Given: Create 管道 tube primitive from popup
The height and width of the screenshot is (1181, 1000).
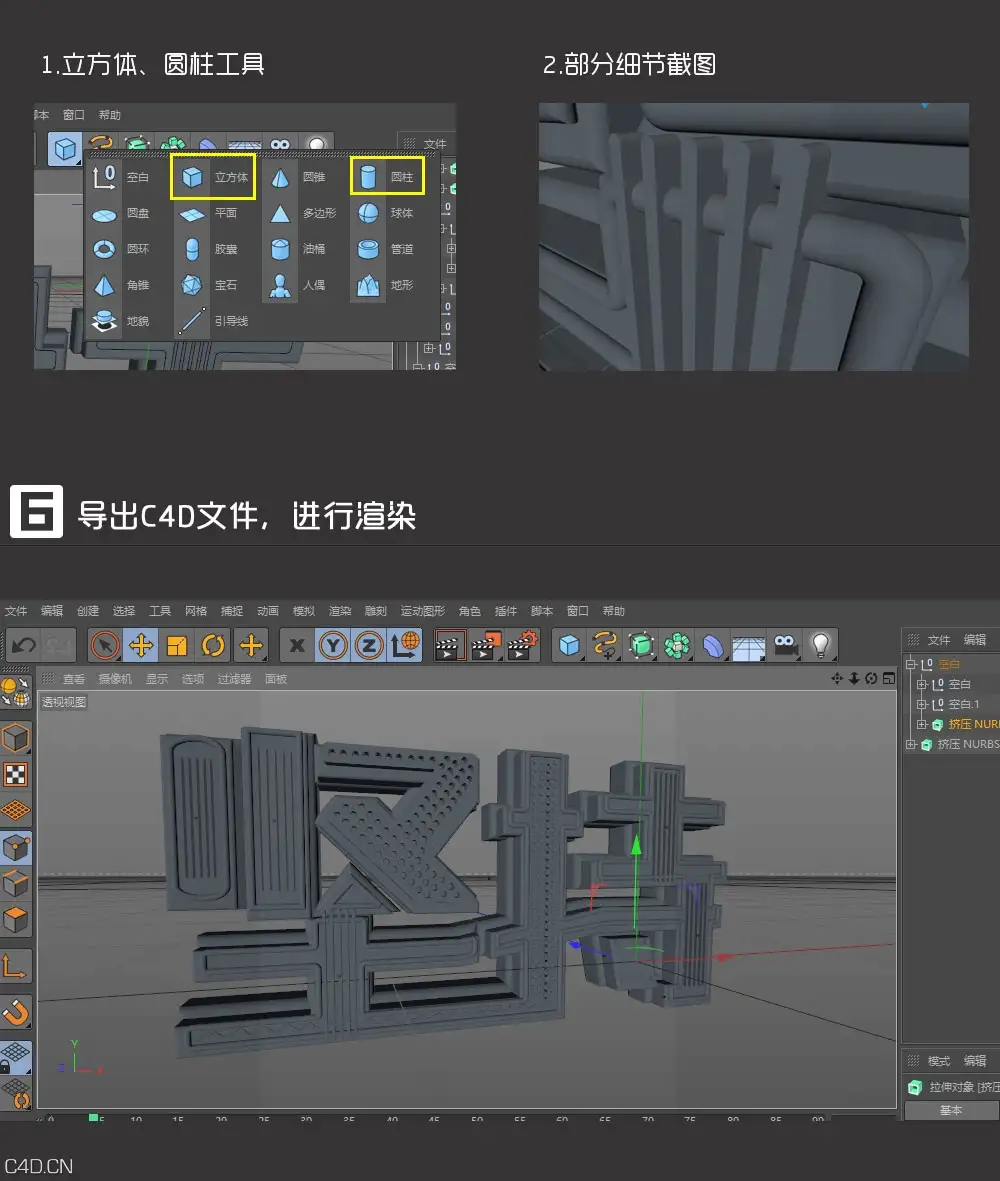Looking at the screenshot, I should tap(386, 249).
